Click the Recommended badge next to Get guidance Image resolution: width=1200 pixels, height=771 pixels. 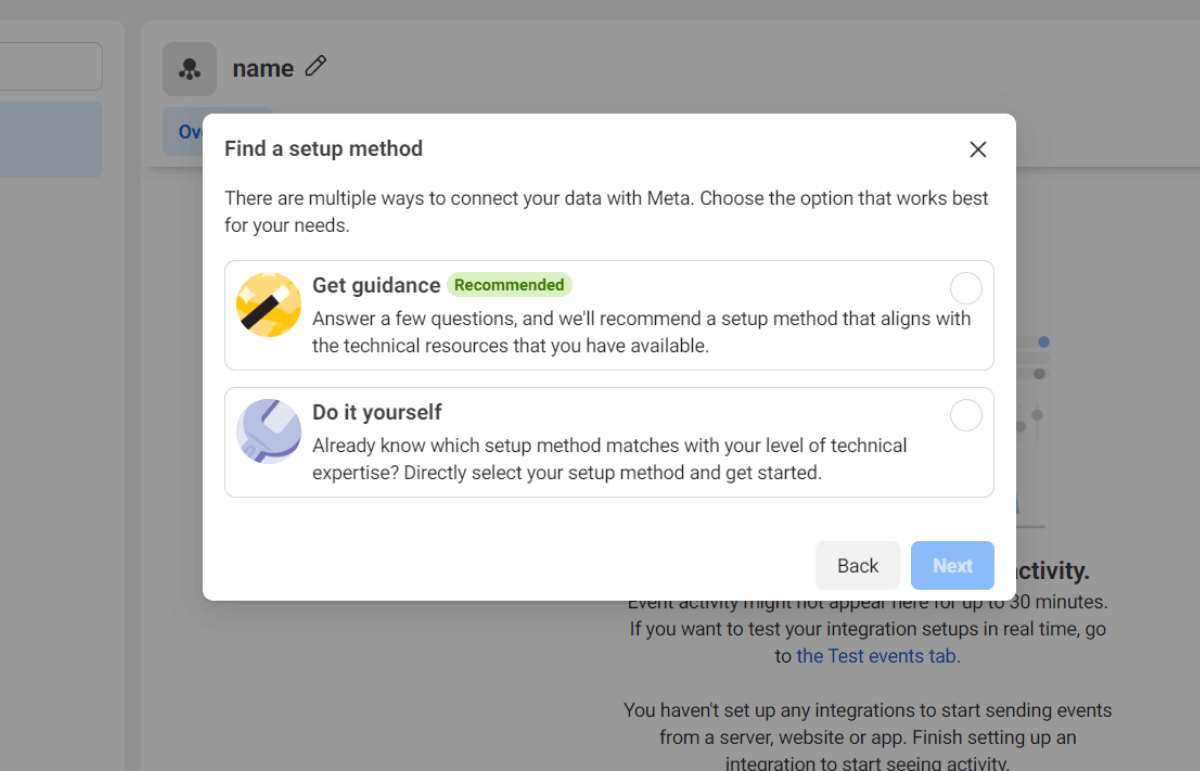509,285
